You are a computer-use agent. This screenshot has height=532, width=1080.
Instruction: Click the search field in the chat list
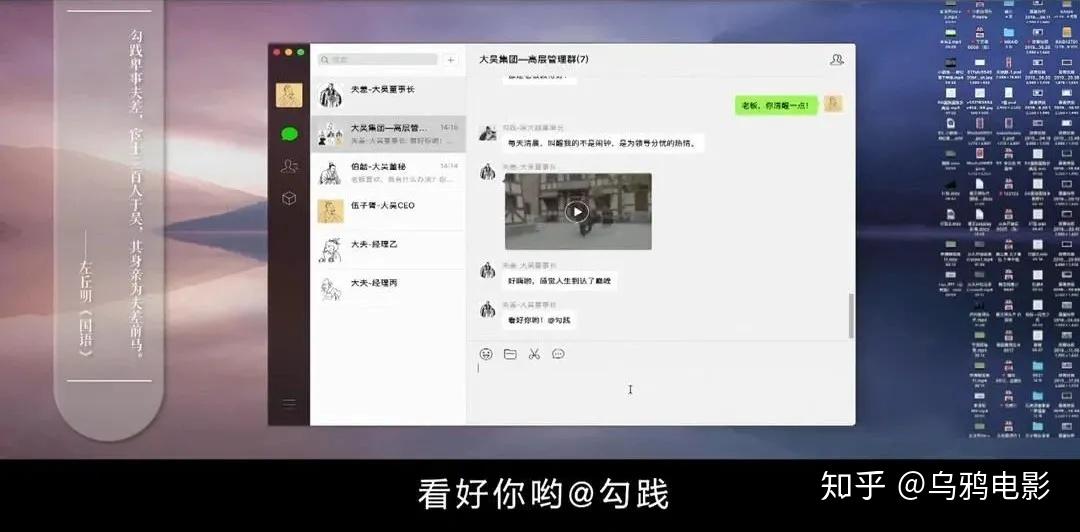click(378, 60)
